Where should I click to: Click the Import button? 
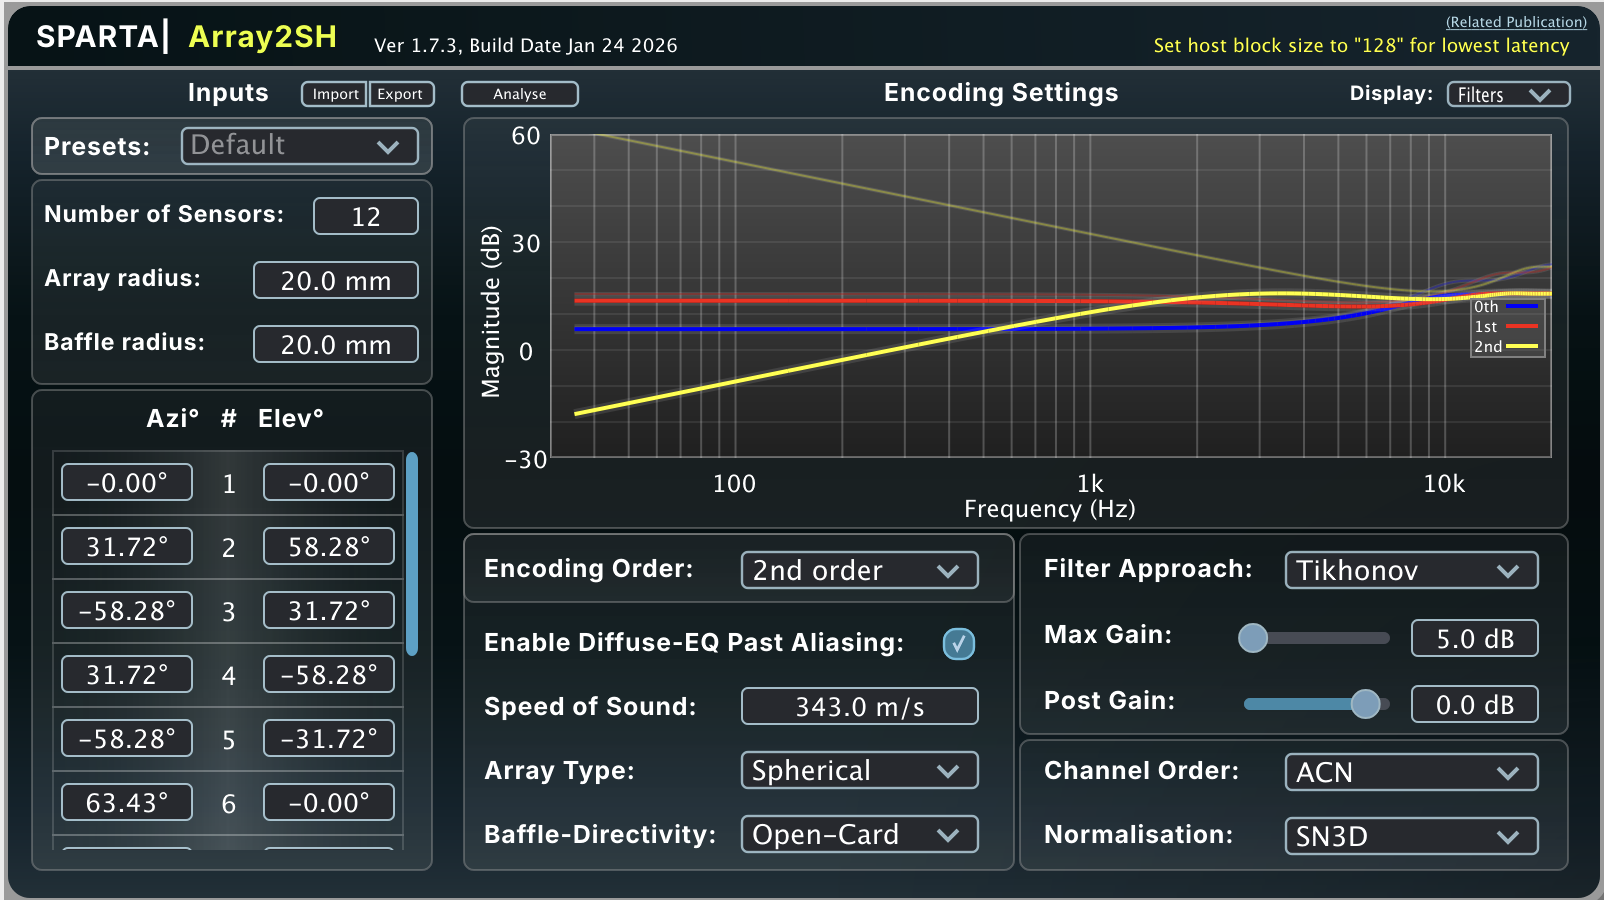(334, 94)
